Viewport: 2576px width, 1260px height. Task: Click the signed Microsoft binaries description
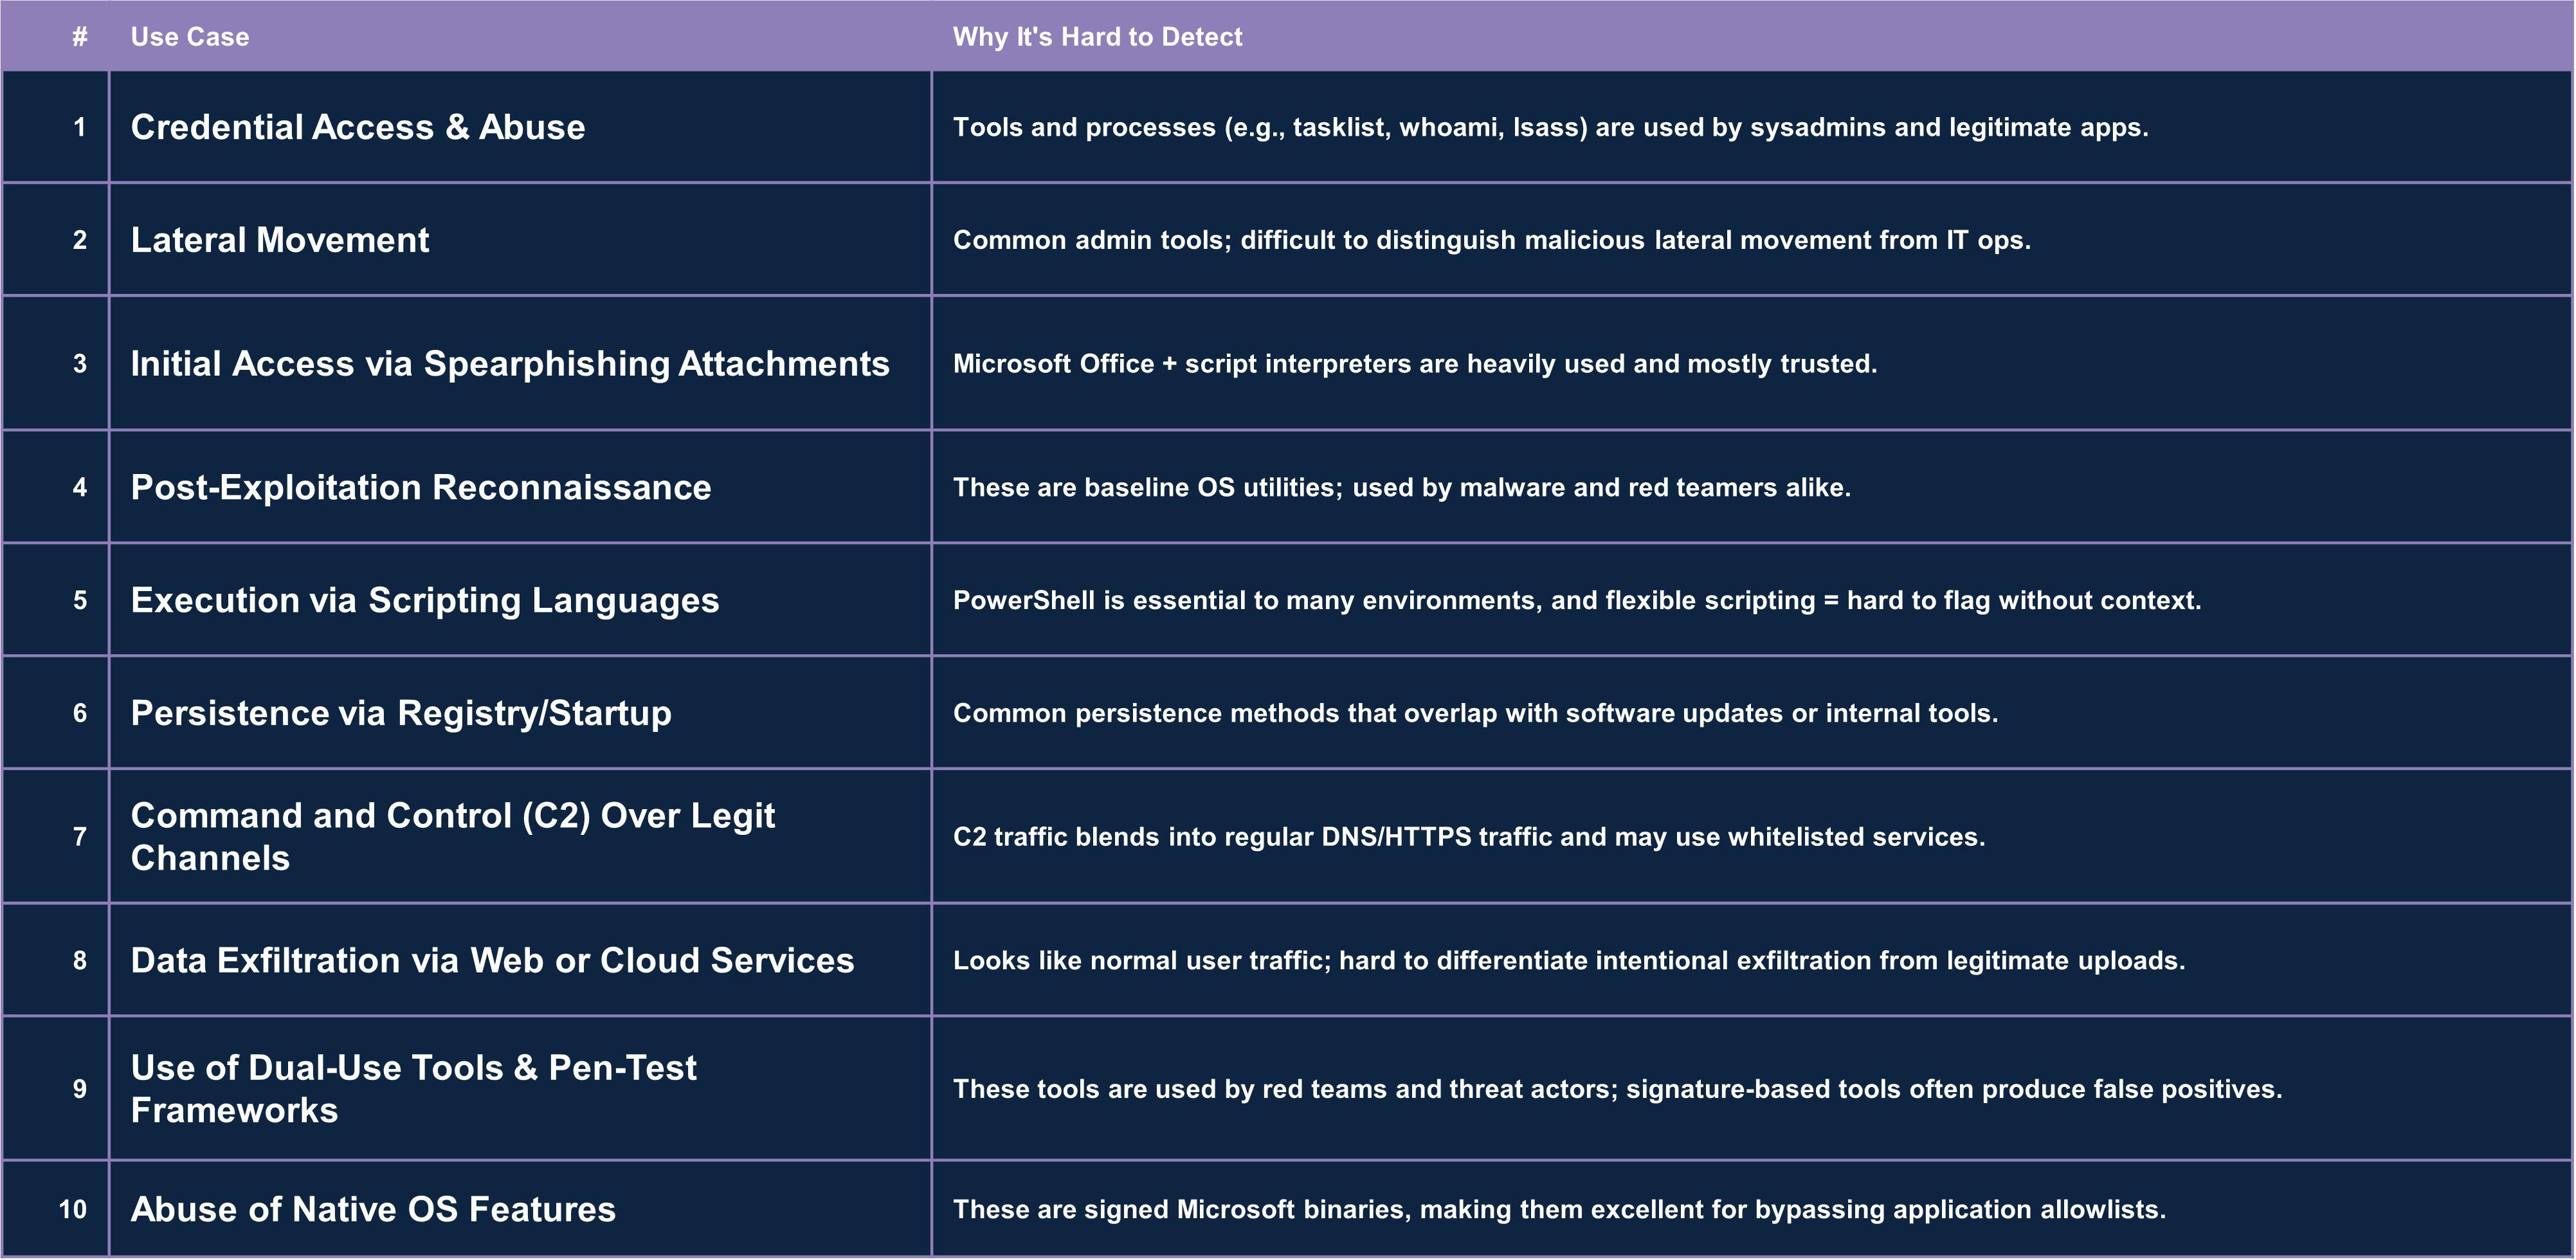click(1558, 1209)
